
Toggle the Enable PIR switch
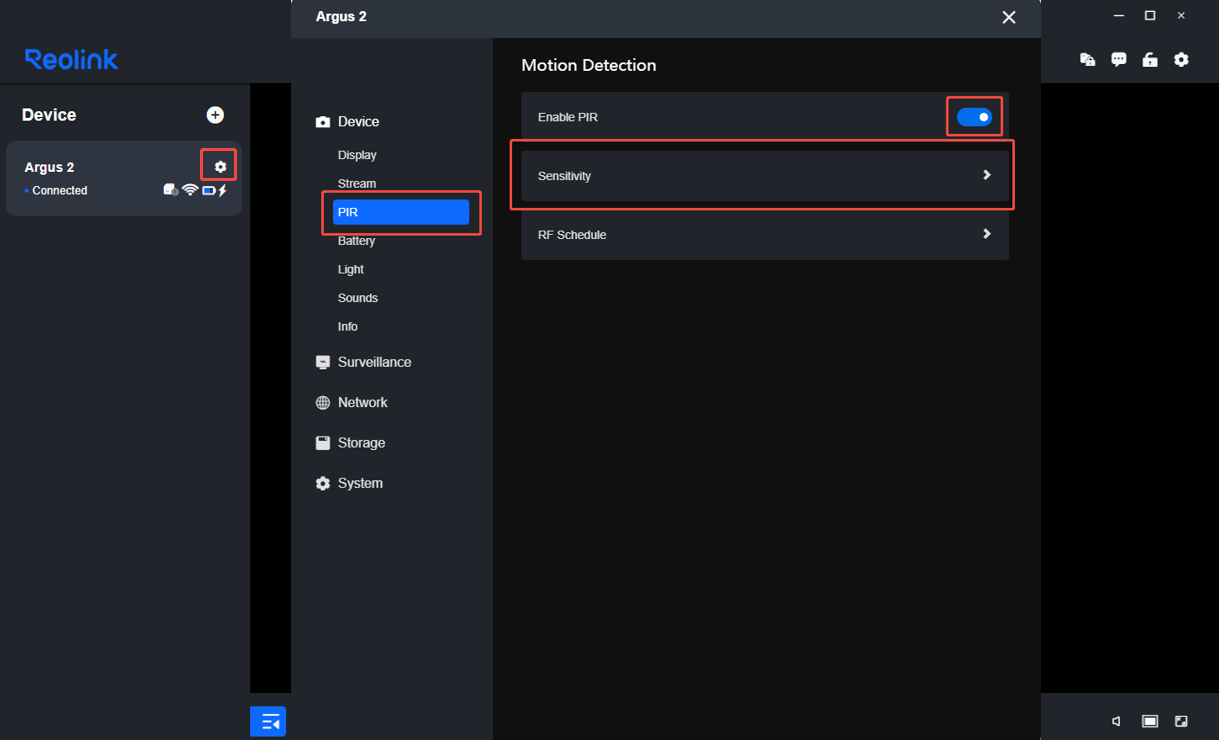click(974, 117)
